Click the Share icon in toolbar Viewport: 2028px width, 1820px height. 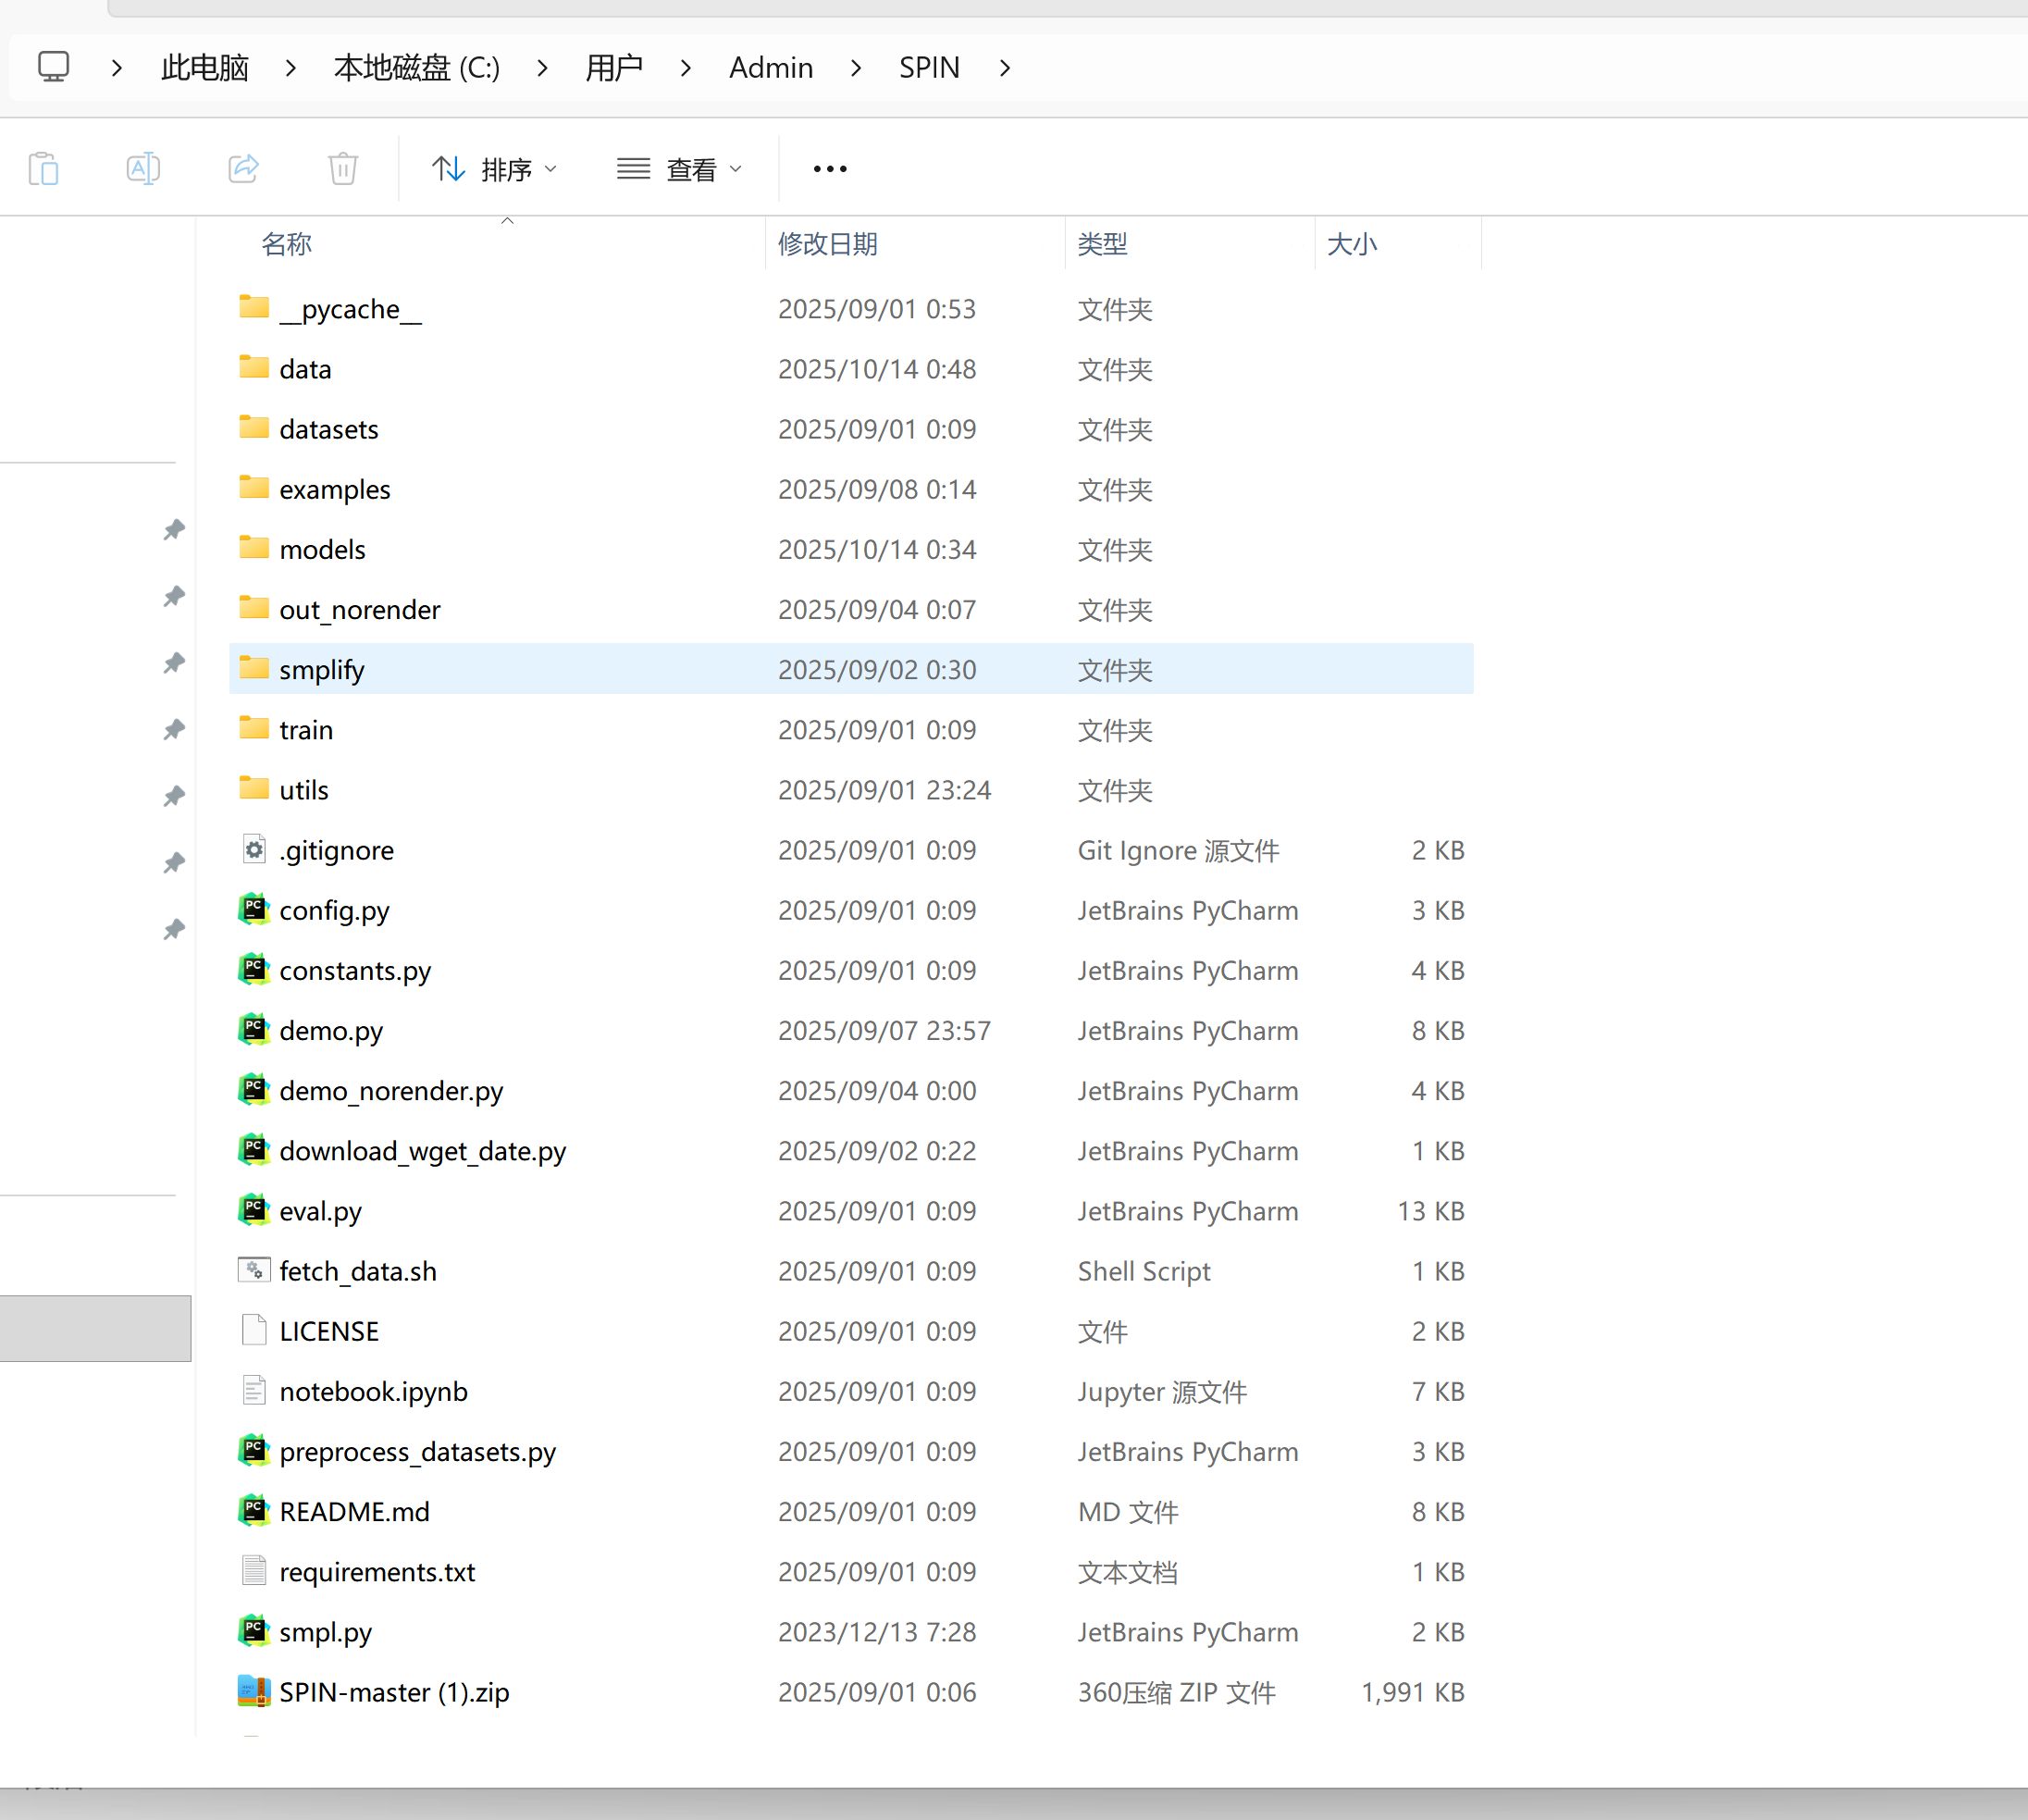(x=243, y=169)
